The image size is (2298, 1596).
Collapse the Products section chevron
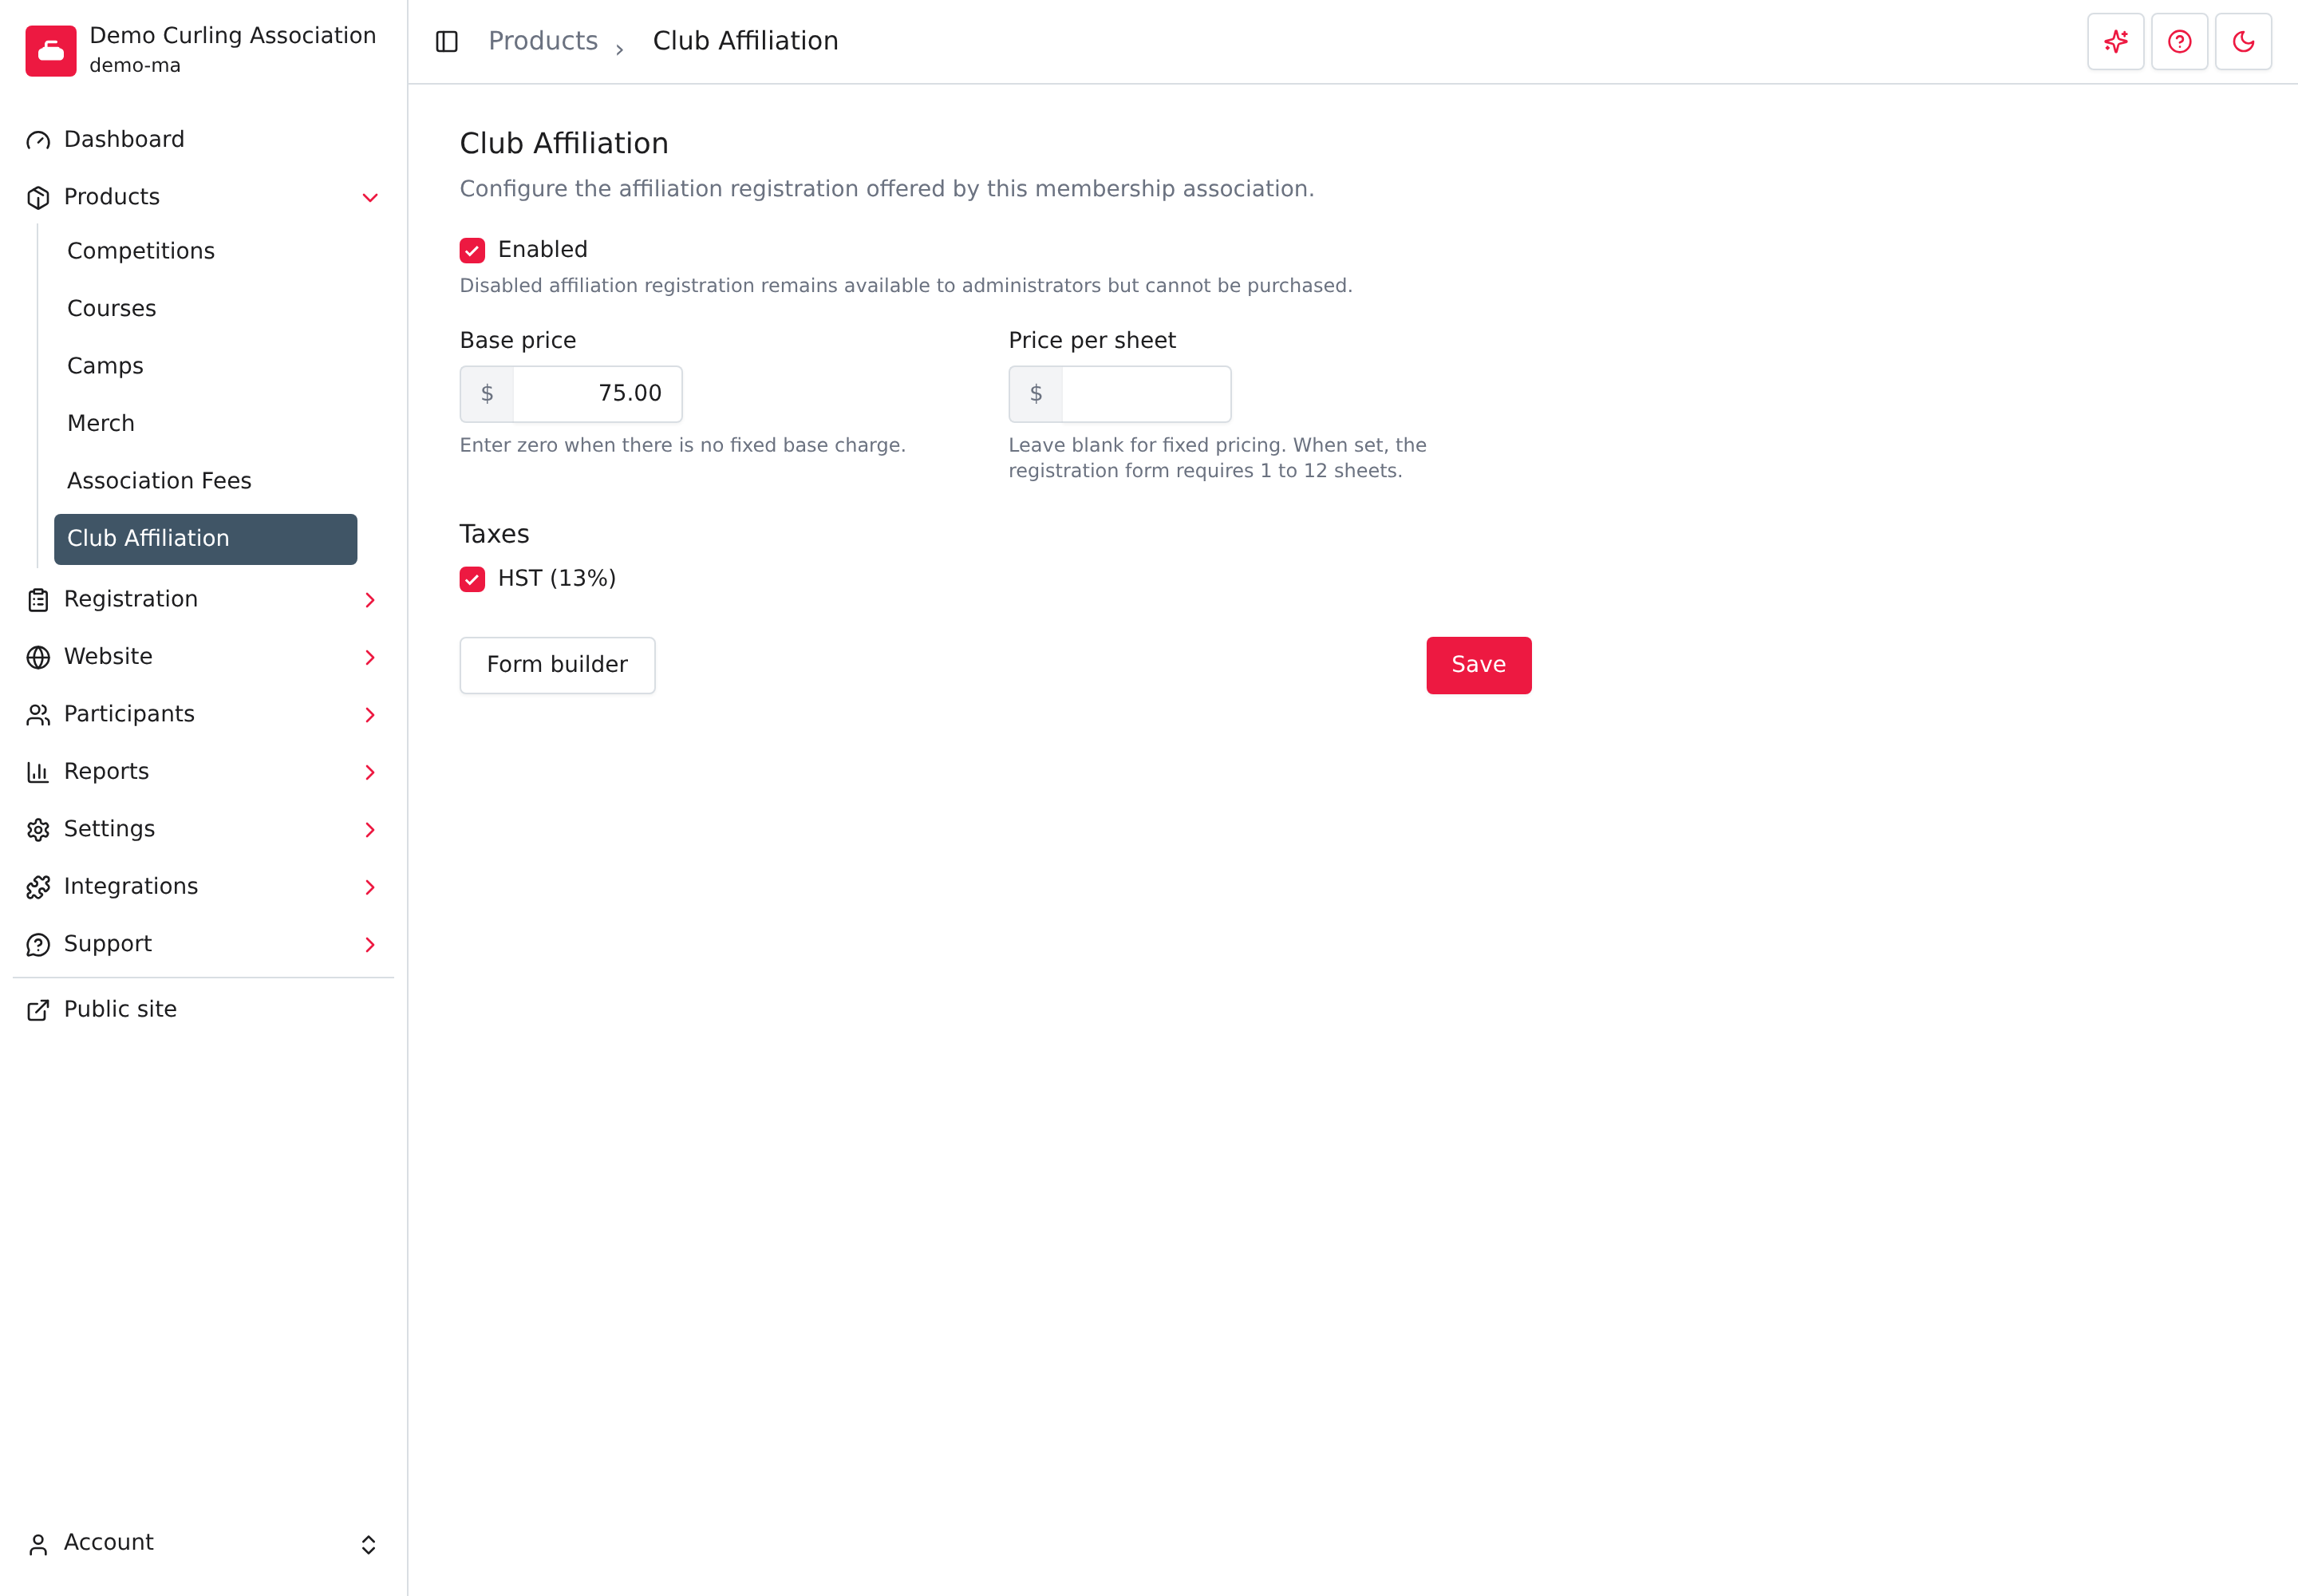coord(370,198)
